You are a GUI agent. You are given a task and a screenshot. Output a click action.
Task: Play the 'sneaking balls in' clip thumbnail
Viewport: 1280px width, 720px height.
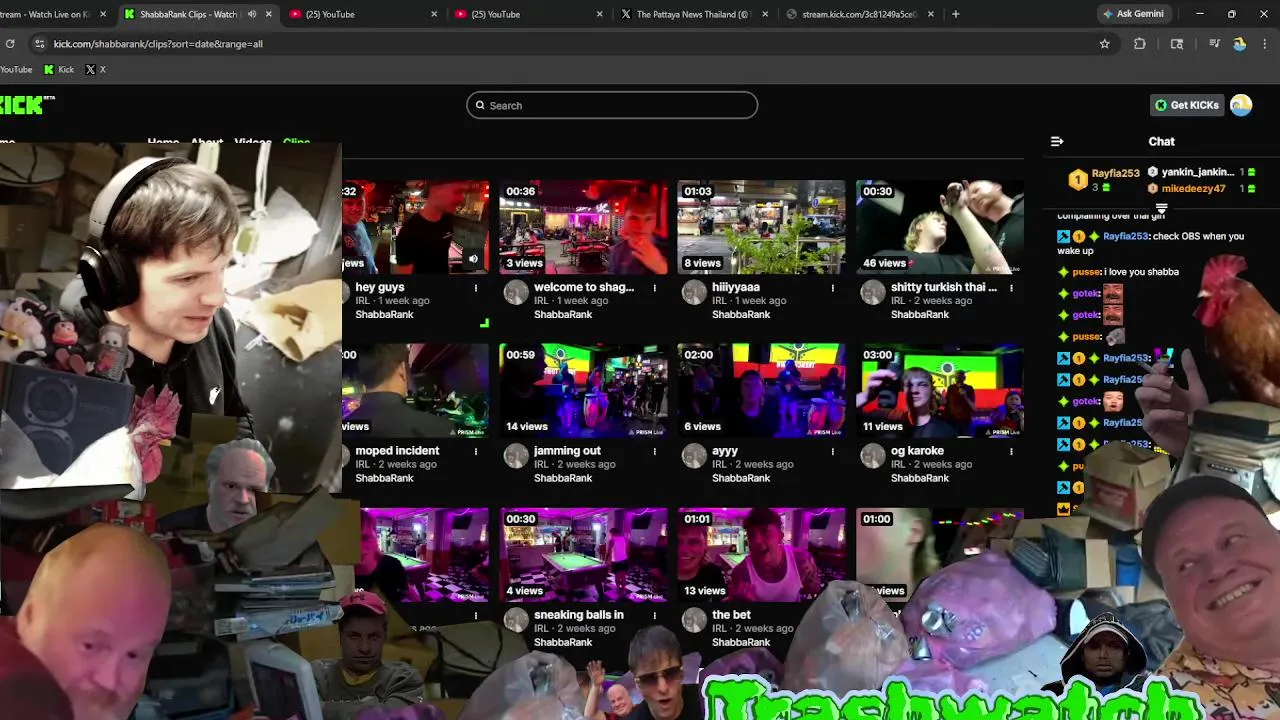583,555
